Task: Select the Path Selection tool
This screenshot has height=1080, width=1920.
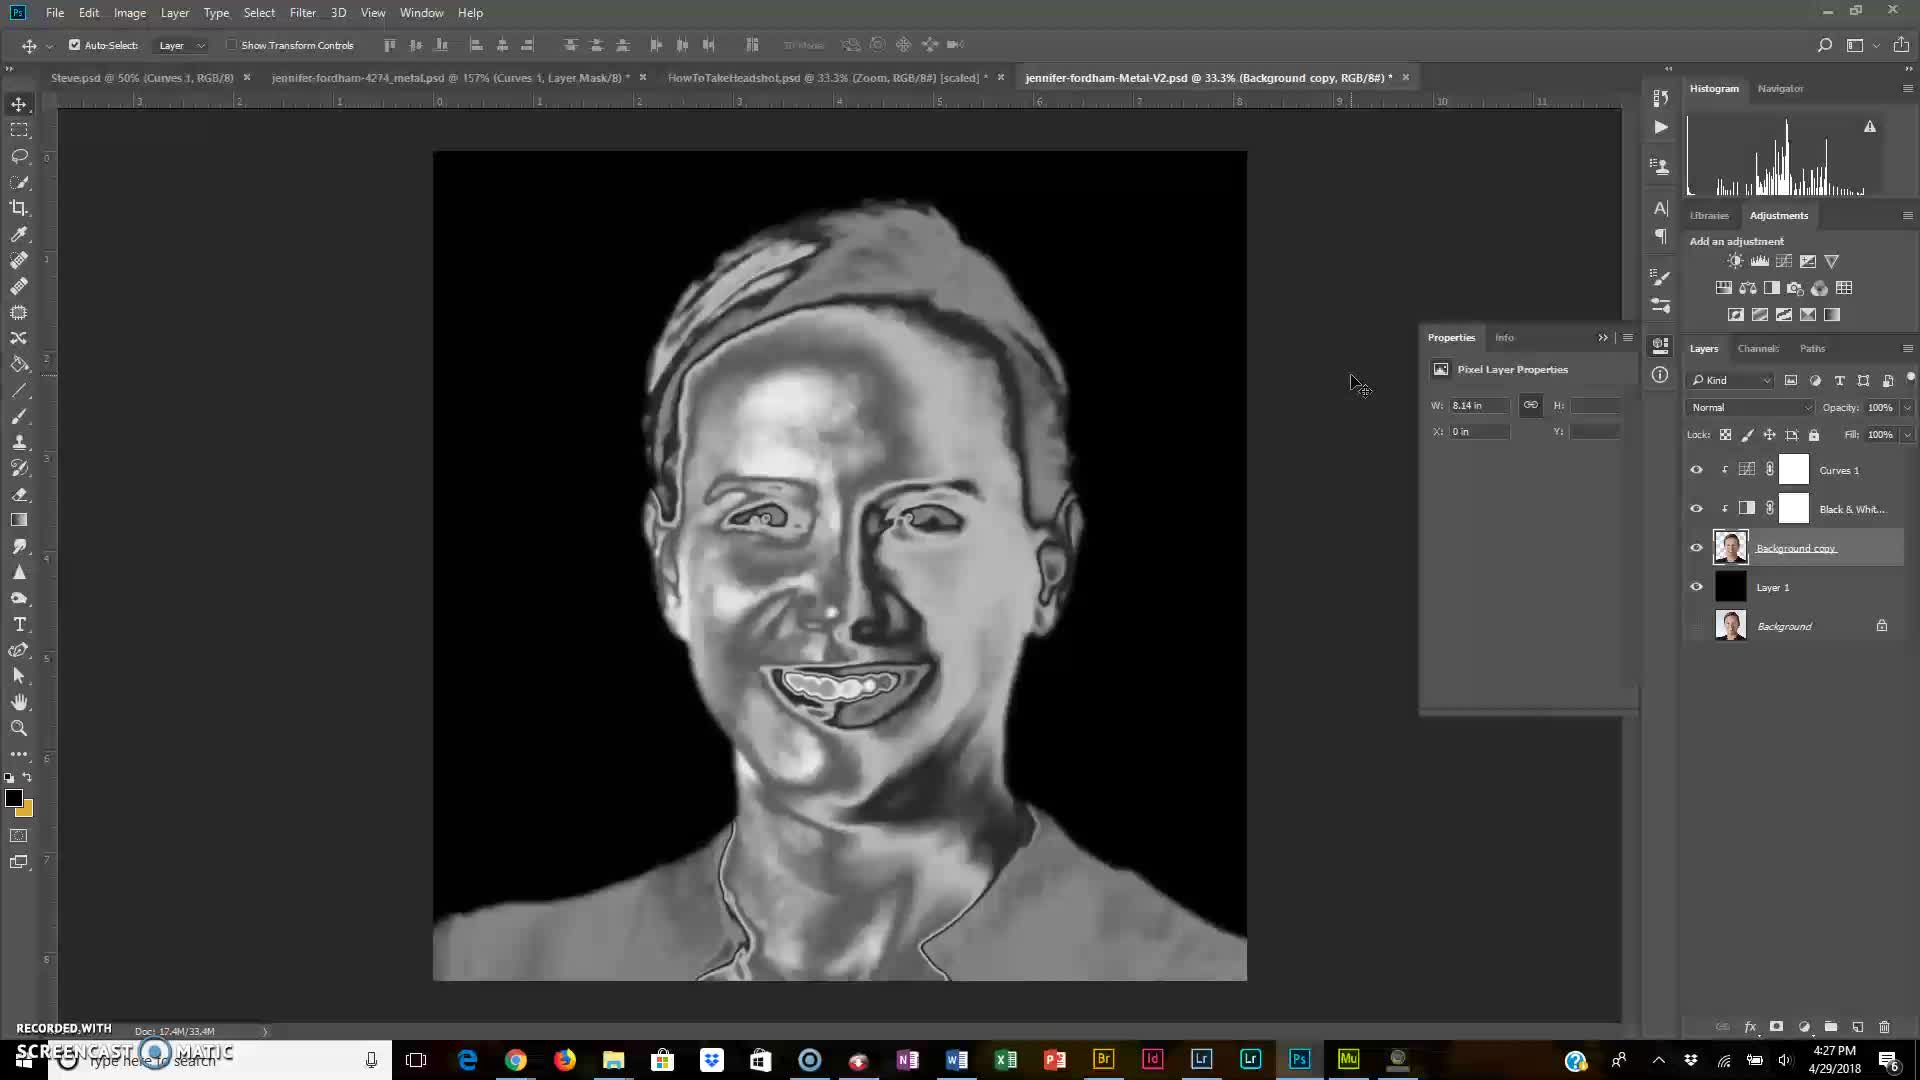Action: [x=19, y=676]
